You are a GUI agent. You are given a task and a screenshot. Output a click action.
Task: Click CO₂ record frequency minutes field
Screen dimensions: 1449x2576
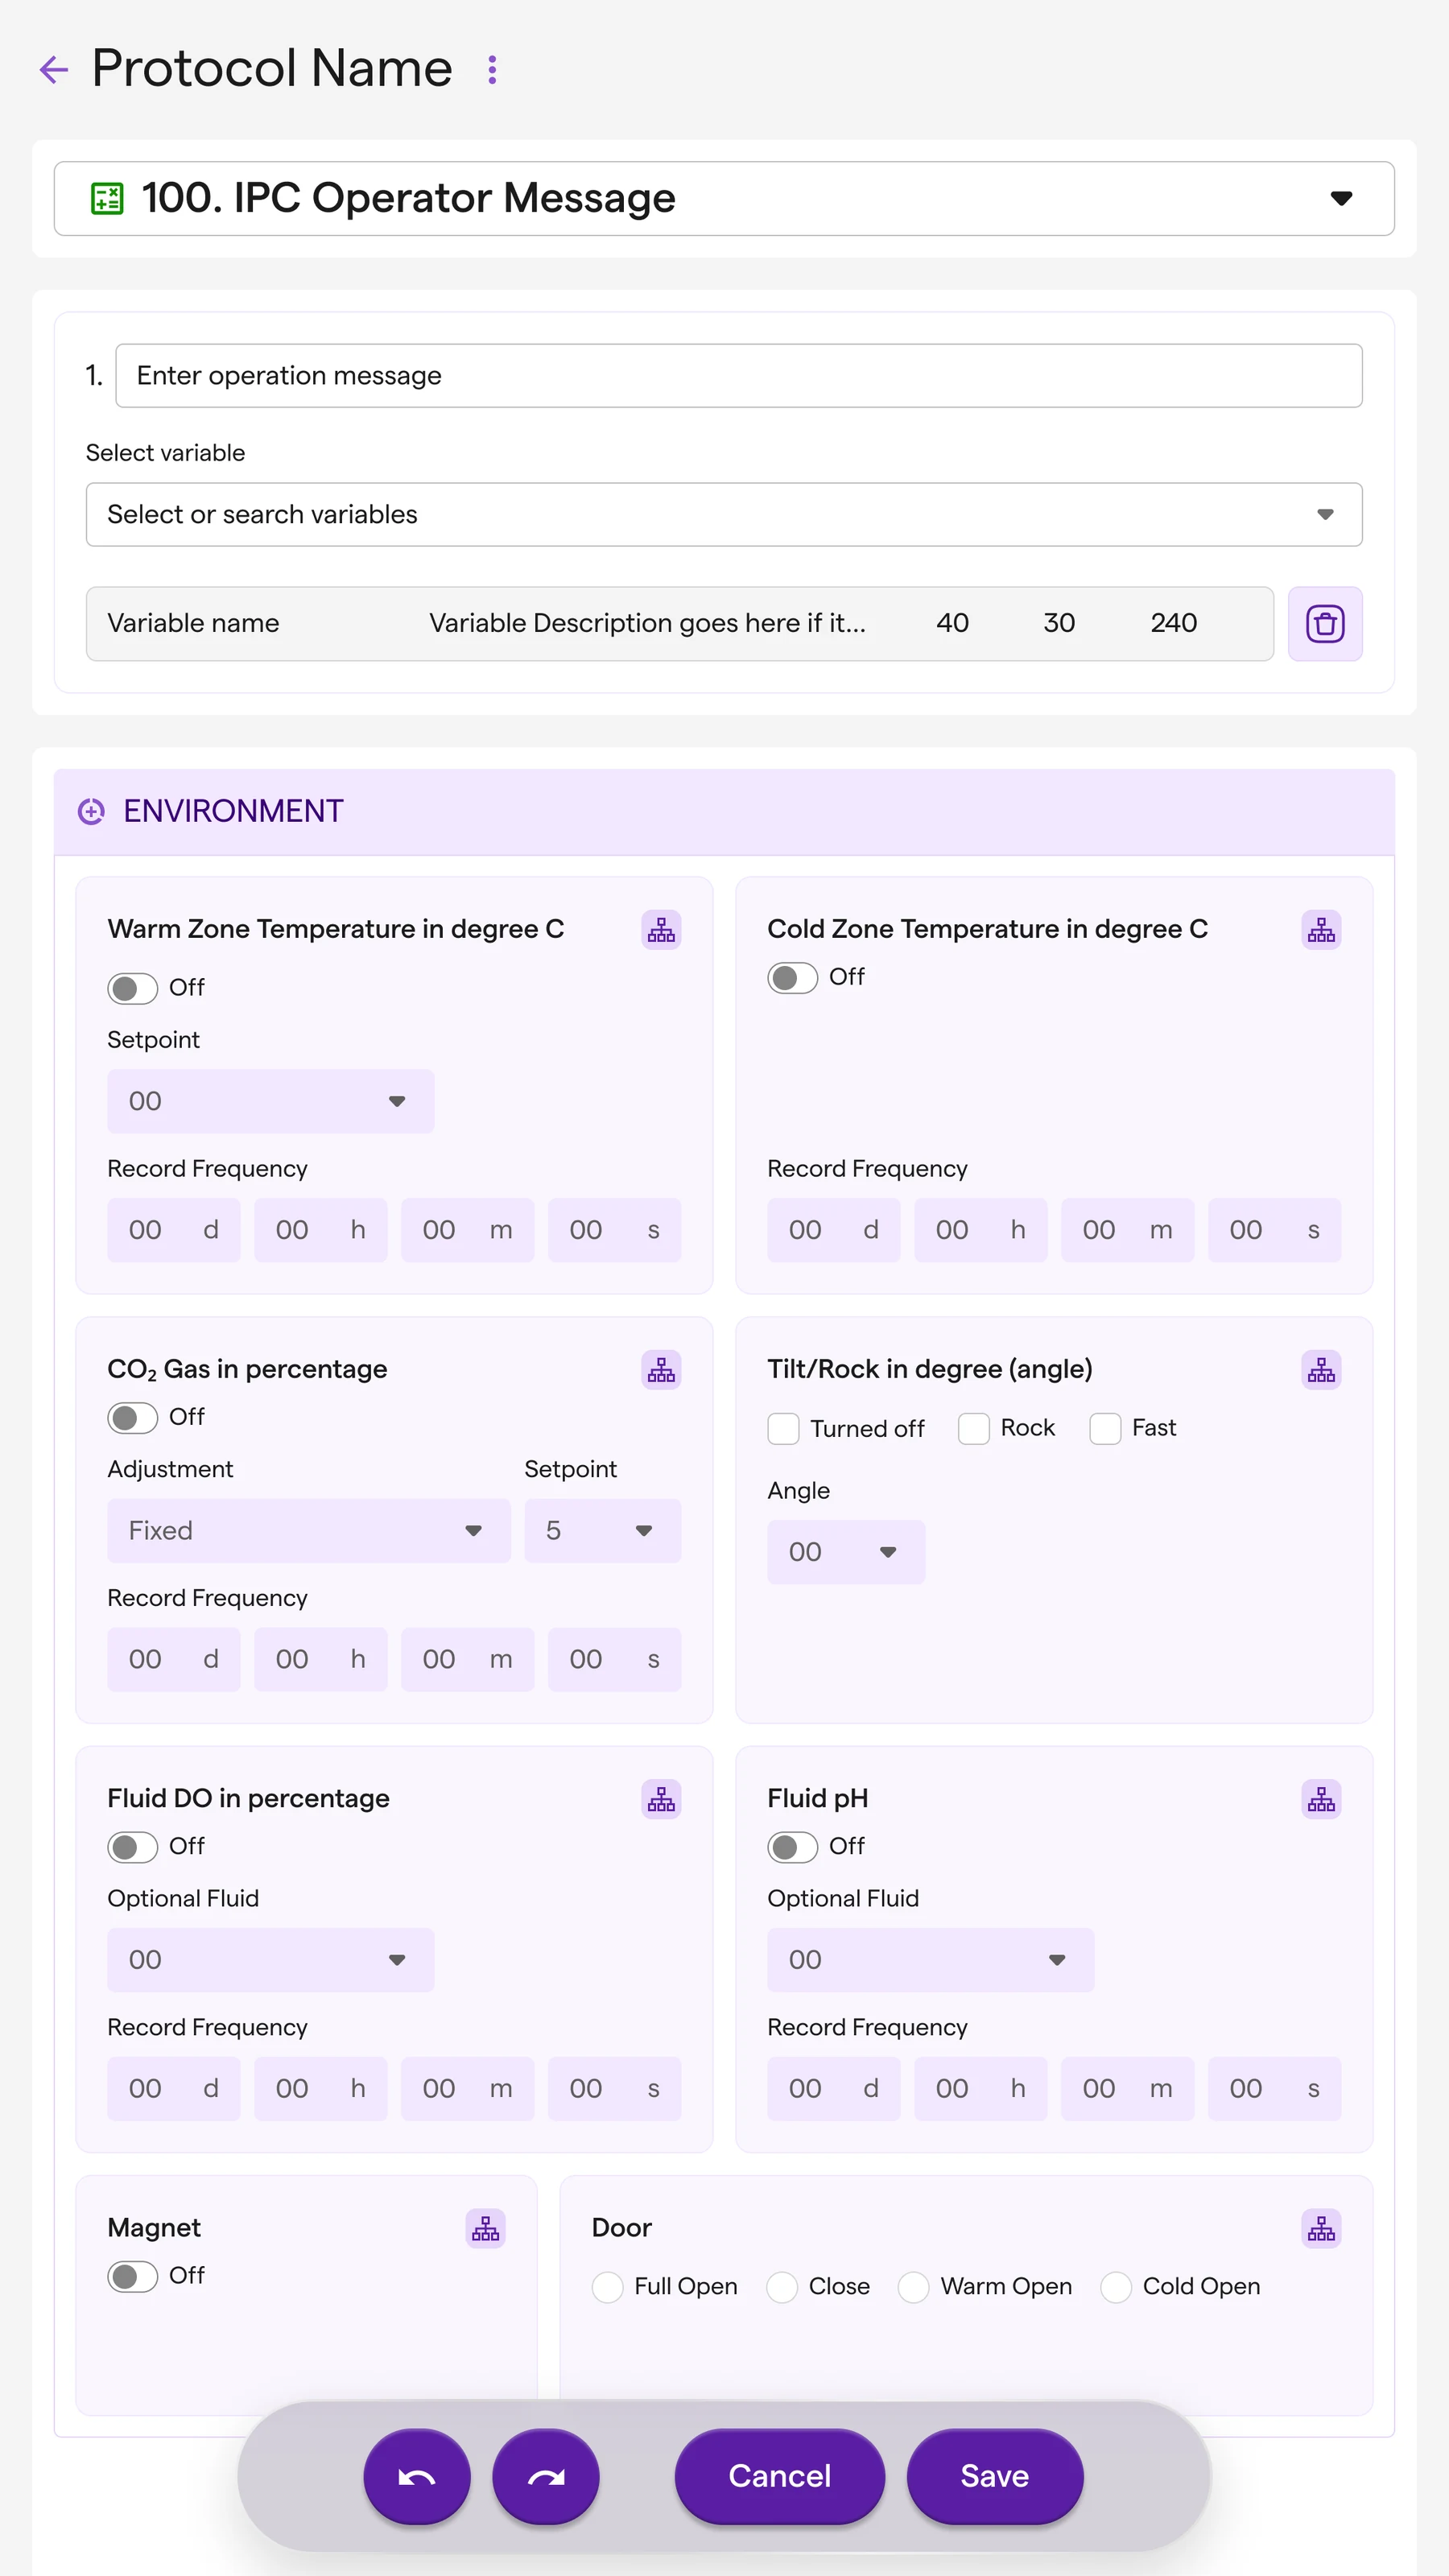(x=467, y=1659)
